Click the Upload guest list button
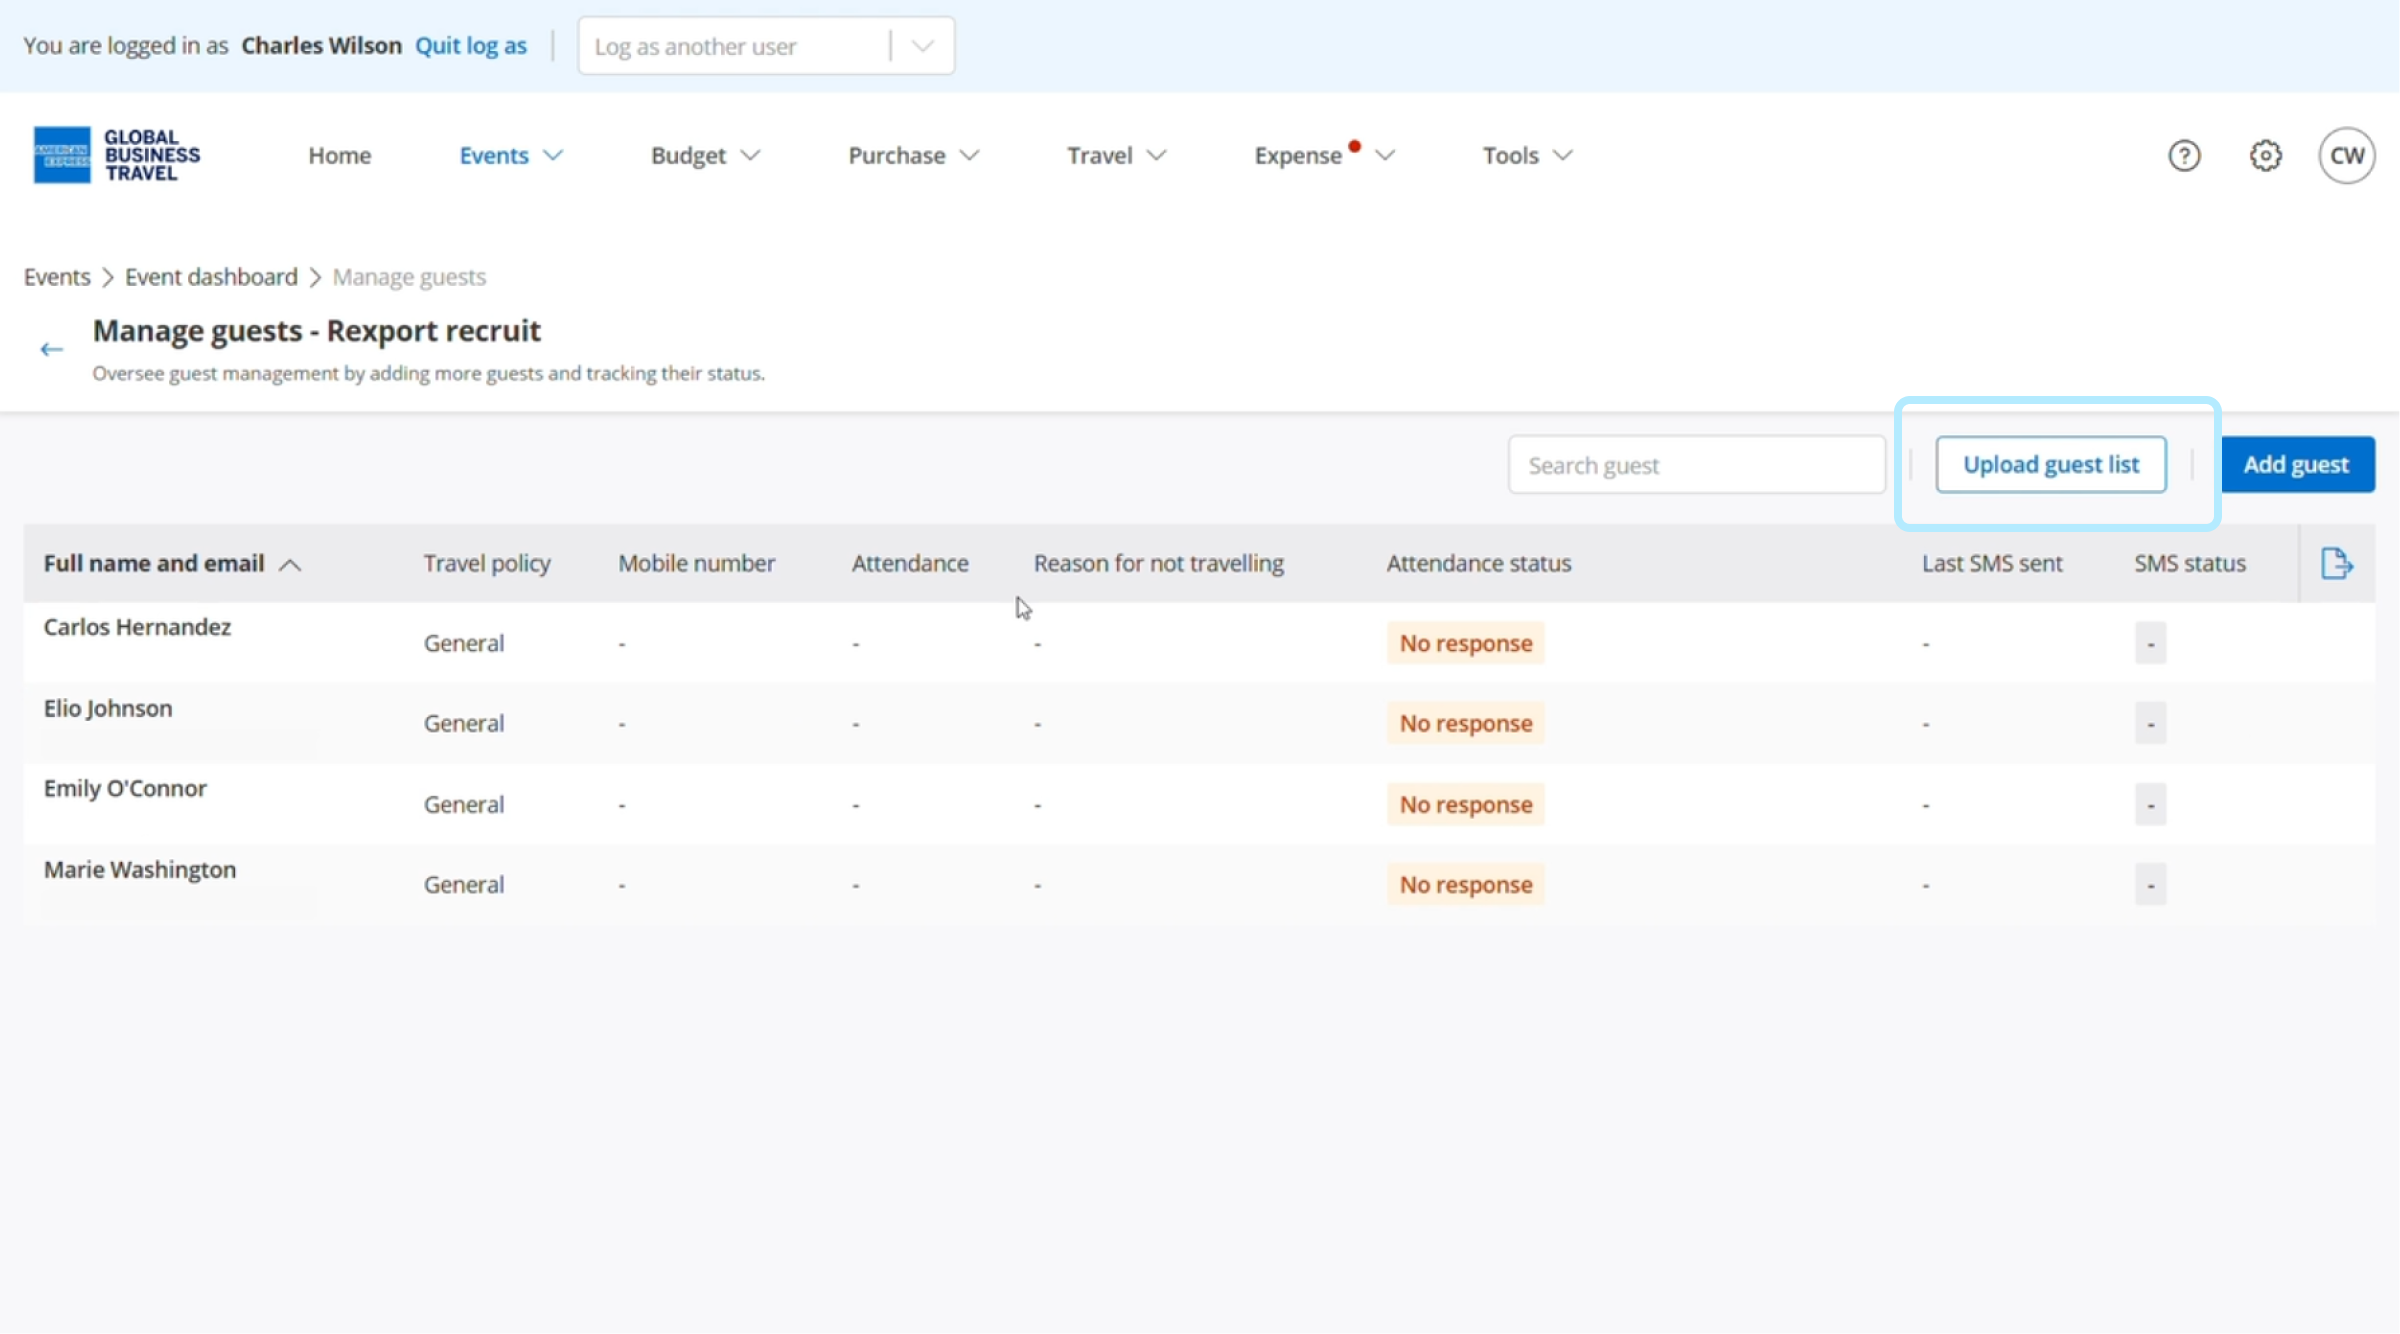Image resolution: width=2400 pixels, height=1334 pixels. click(x=2050, y=465)
